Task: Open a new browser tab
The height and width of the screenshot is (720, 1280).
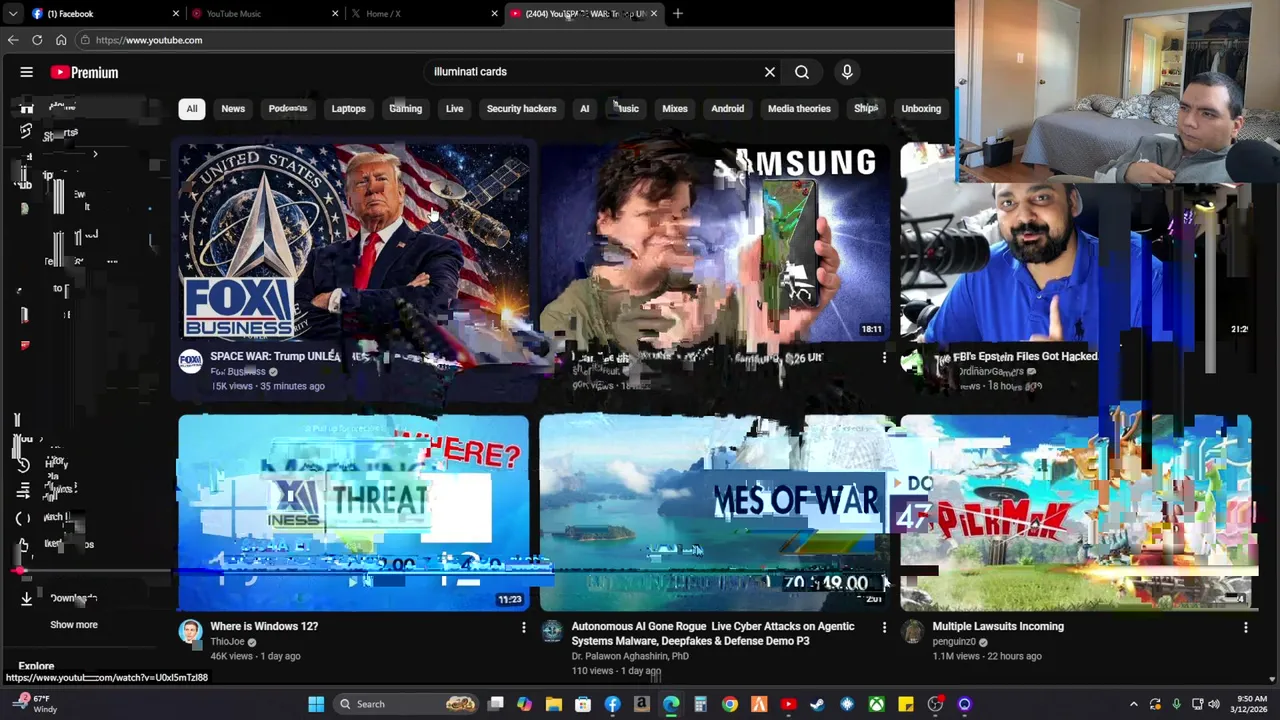Action: [678, 13]
